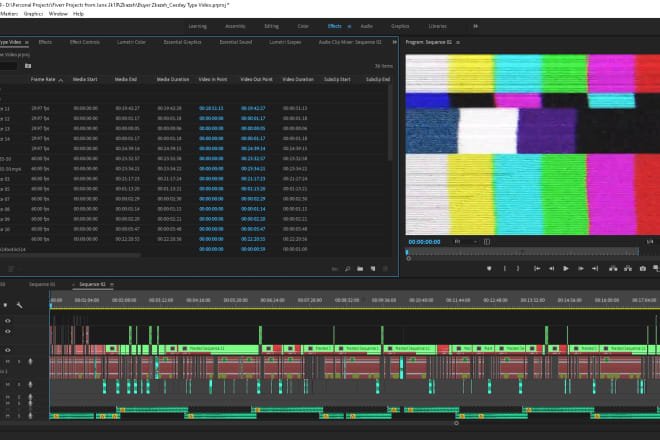Mute the bottom audio track
Viewport: 660px width, 440px height.
[8, 416]
